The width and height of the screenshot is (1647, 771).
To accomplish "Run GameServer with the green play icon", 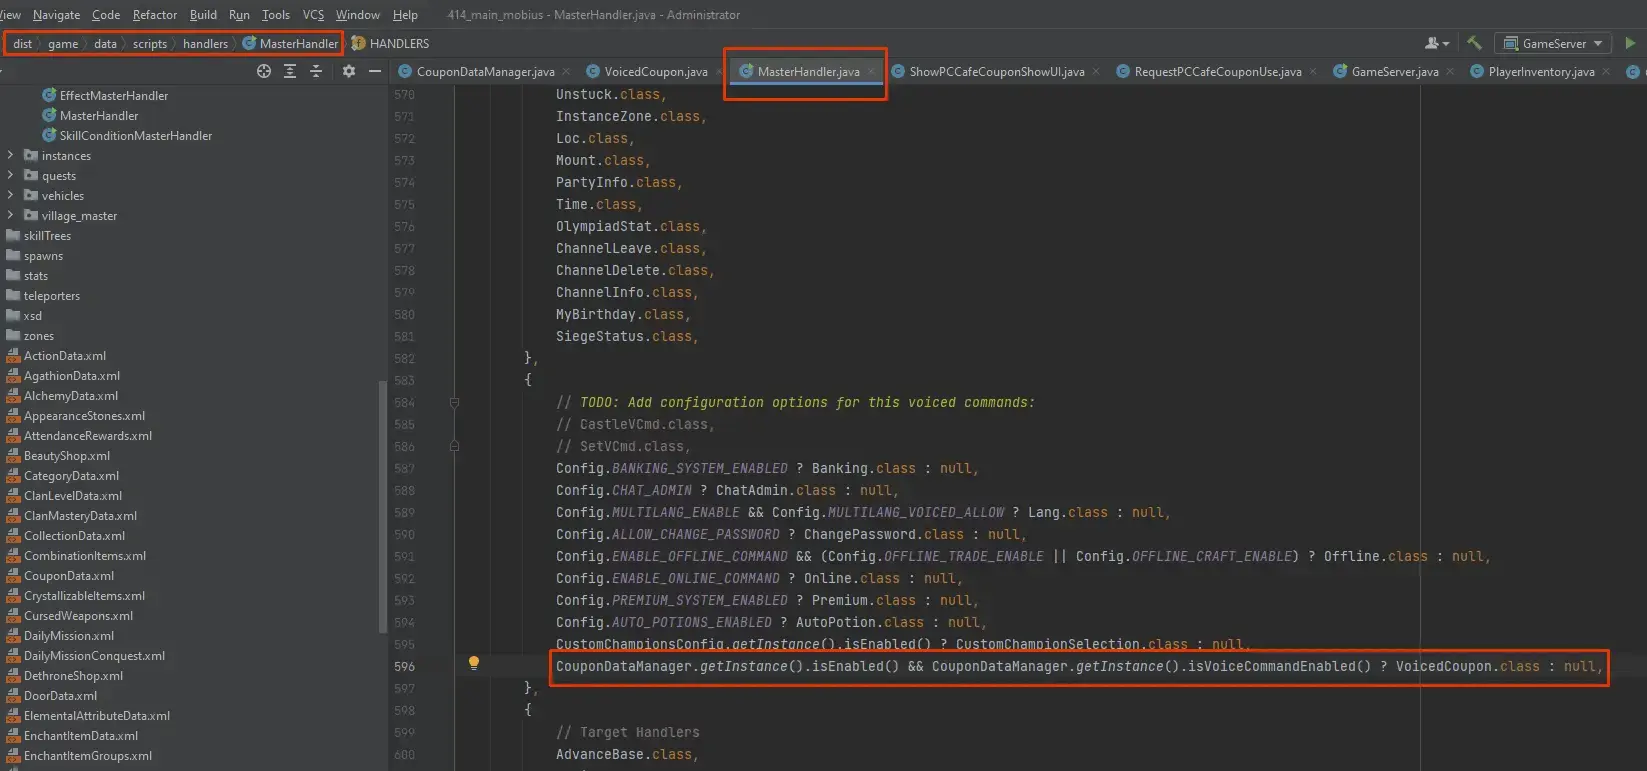I will (1630, 43).
